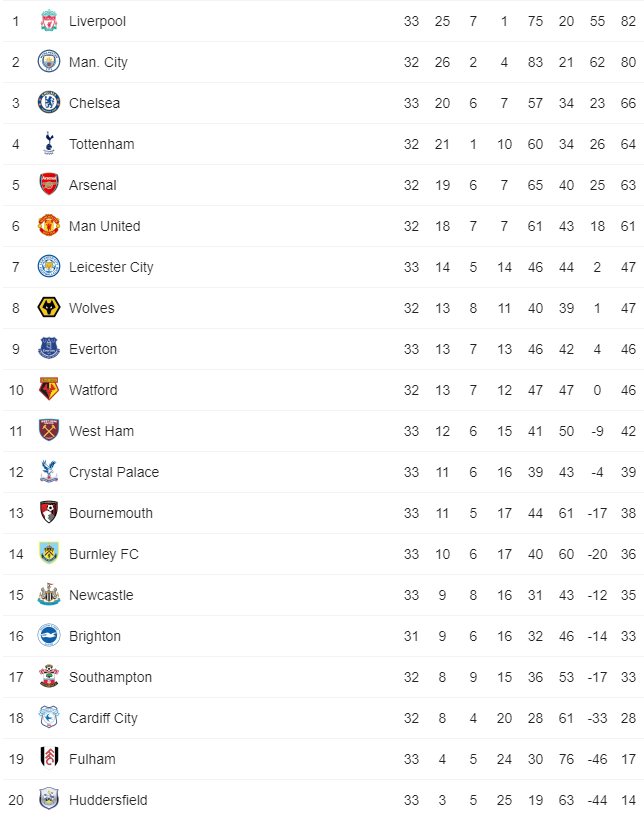The height and width of the screenshot is (819, 644).
Task: Open the Arsenal crest icon
Action: 49,184
